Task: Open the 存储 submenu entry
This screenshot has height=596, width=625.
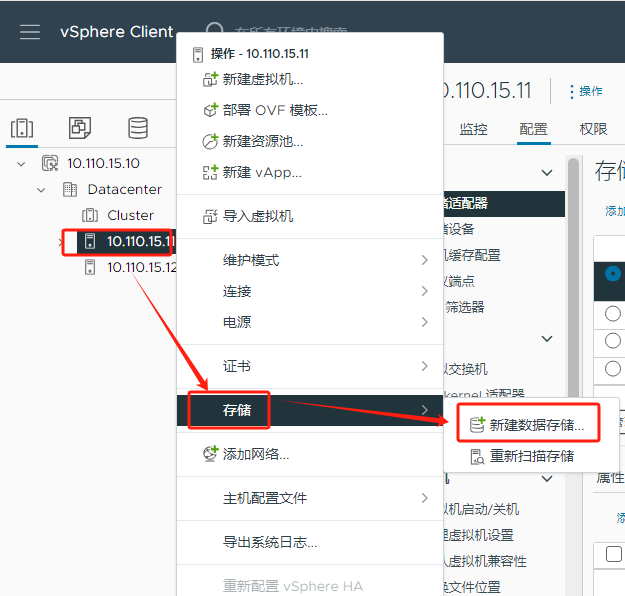Action: (x=310, y=410)
